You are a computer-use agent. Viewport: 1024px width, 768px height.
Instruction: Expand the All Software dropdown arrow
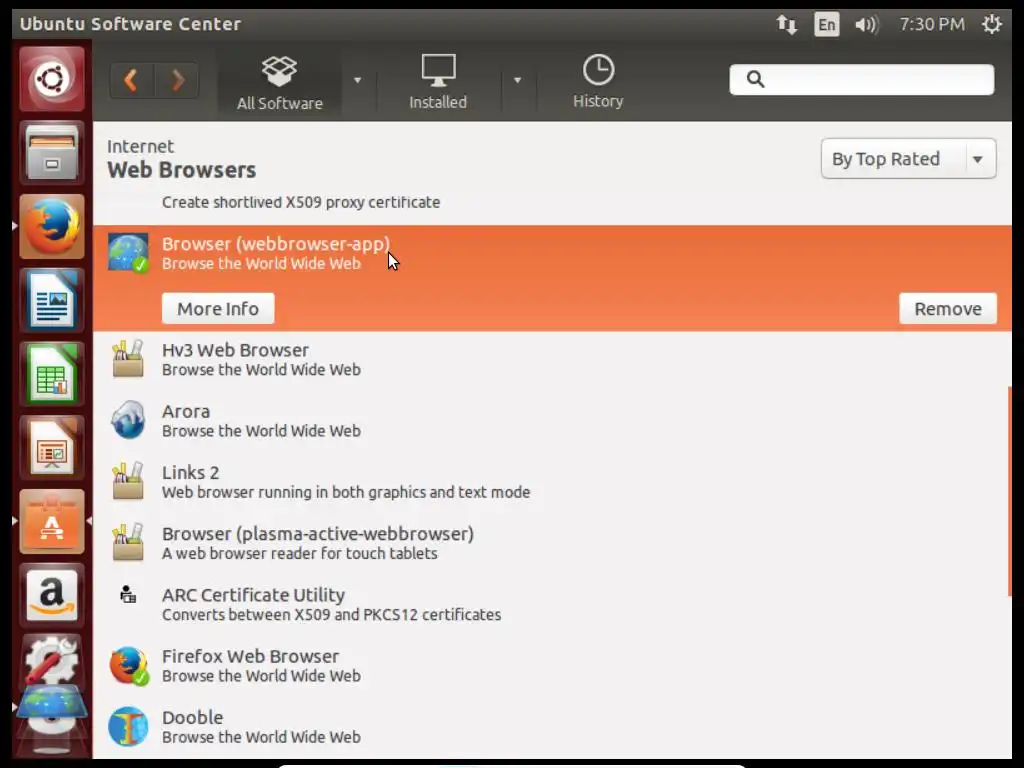coord(357,80)
